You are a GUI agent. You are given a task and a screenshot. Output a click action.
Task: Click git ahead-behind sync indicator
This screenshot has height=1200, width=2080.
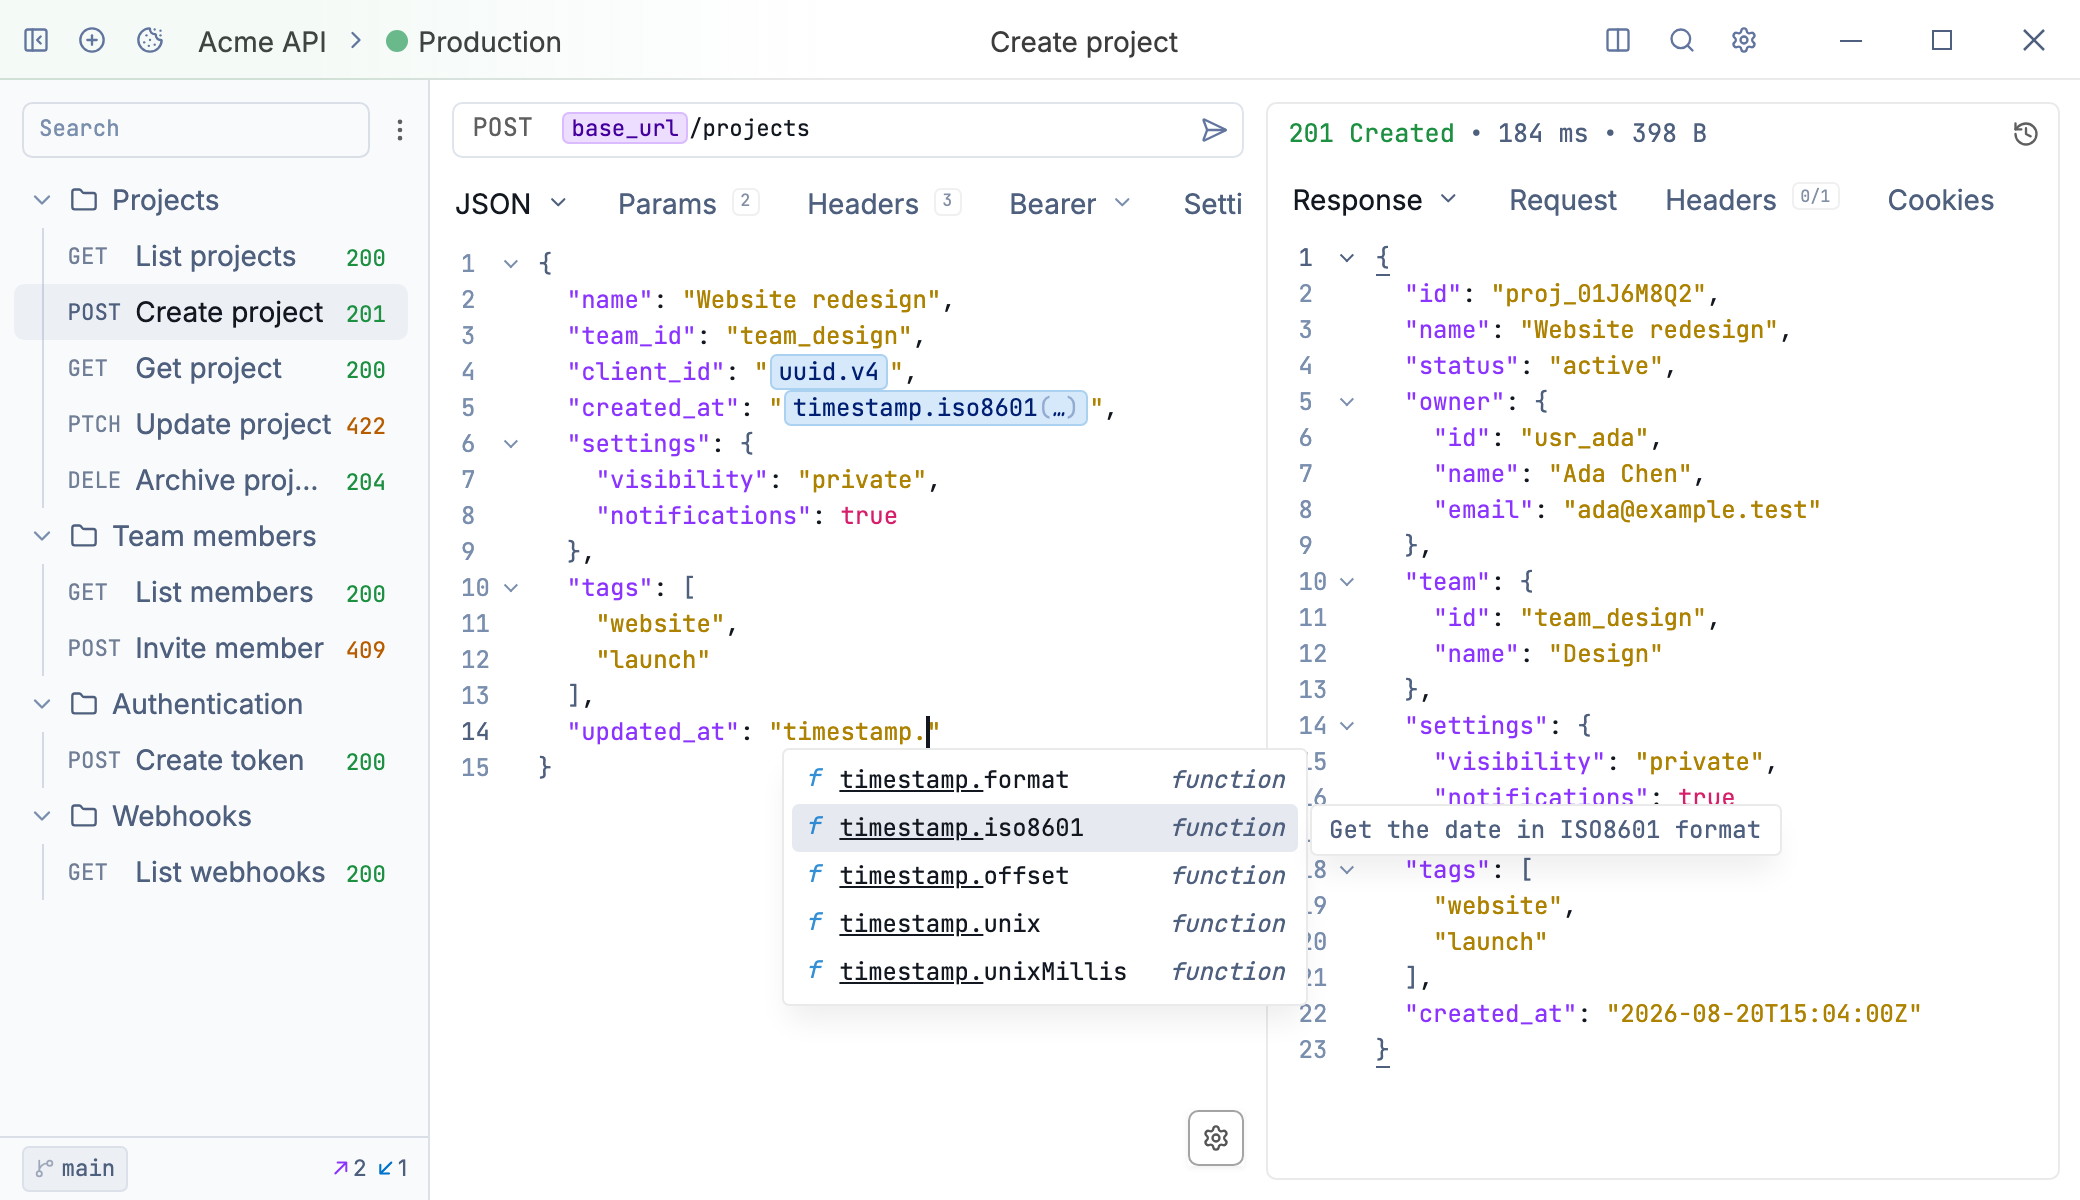371,1168
